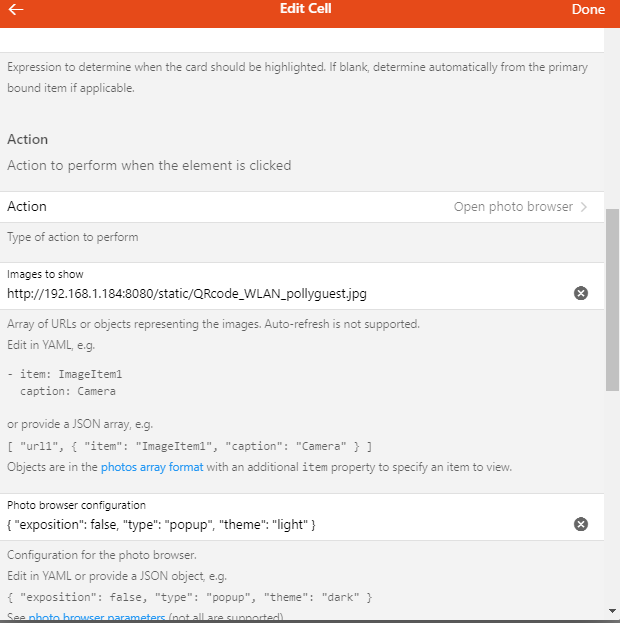Image resolution: width=620 pixels, height=623 pixels.
Task: Click the "Images to show" field label
Action: [45, 274]
